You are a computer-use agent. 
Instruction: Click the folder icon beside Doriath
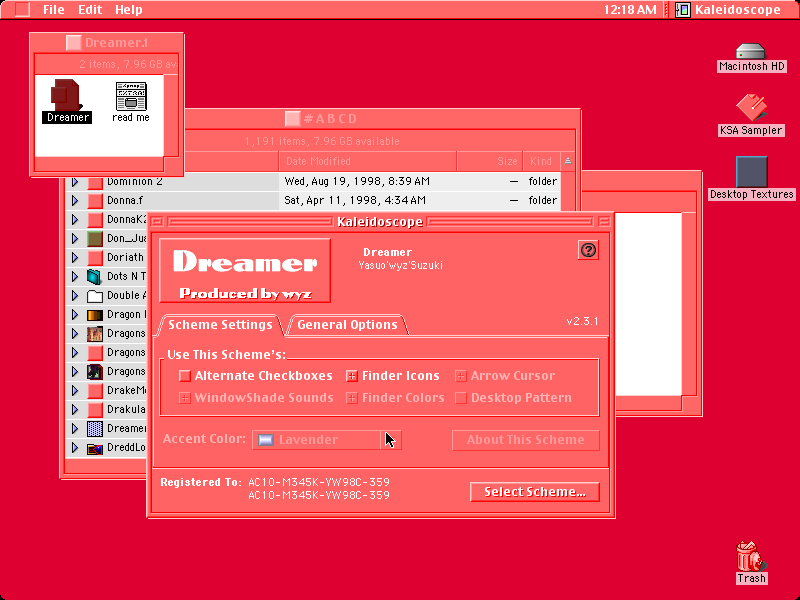(x=95, y=258)
